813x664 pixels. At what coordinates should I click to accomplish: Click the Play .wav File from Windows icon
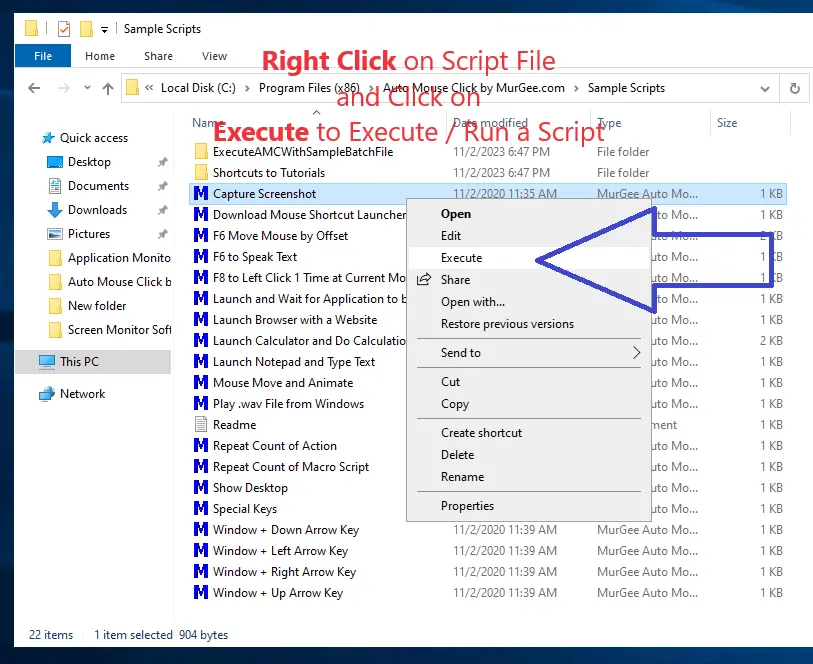[x=201, y=404]
